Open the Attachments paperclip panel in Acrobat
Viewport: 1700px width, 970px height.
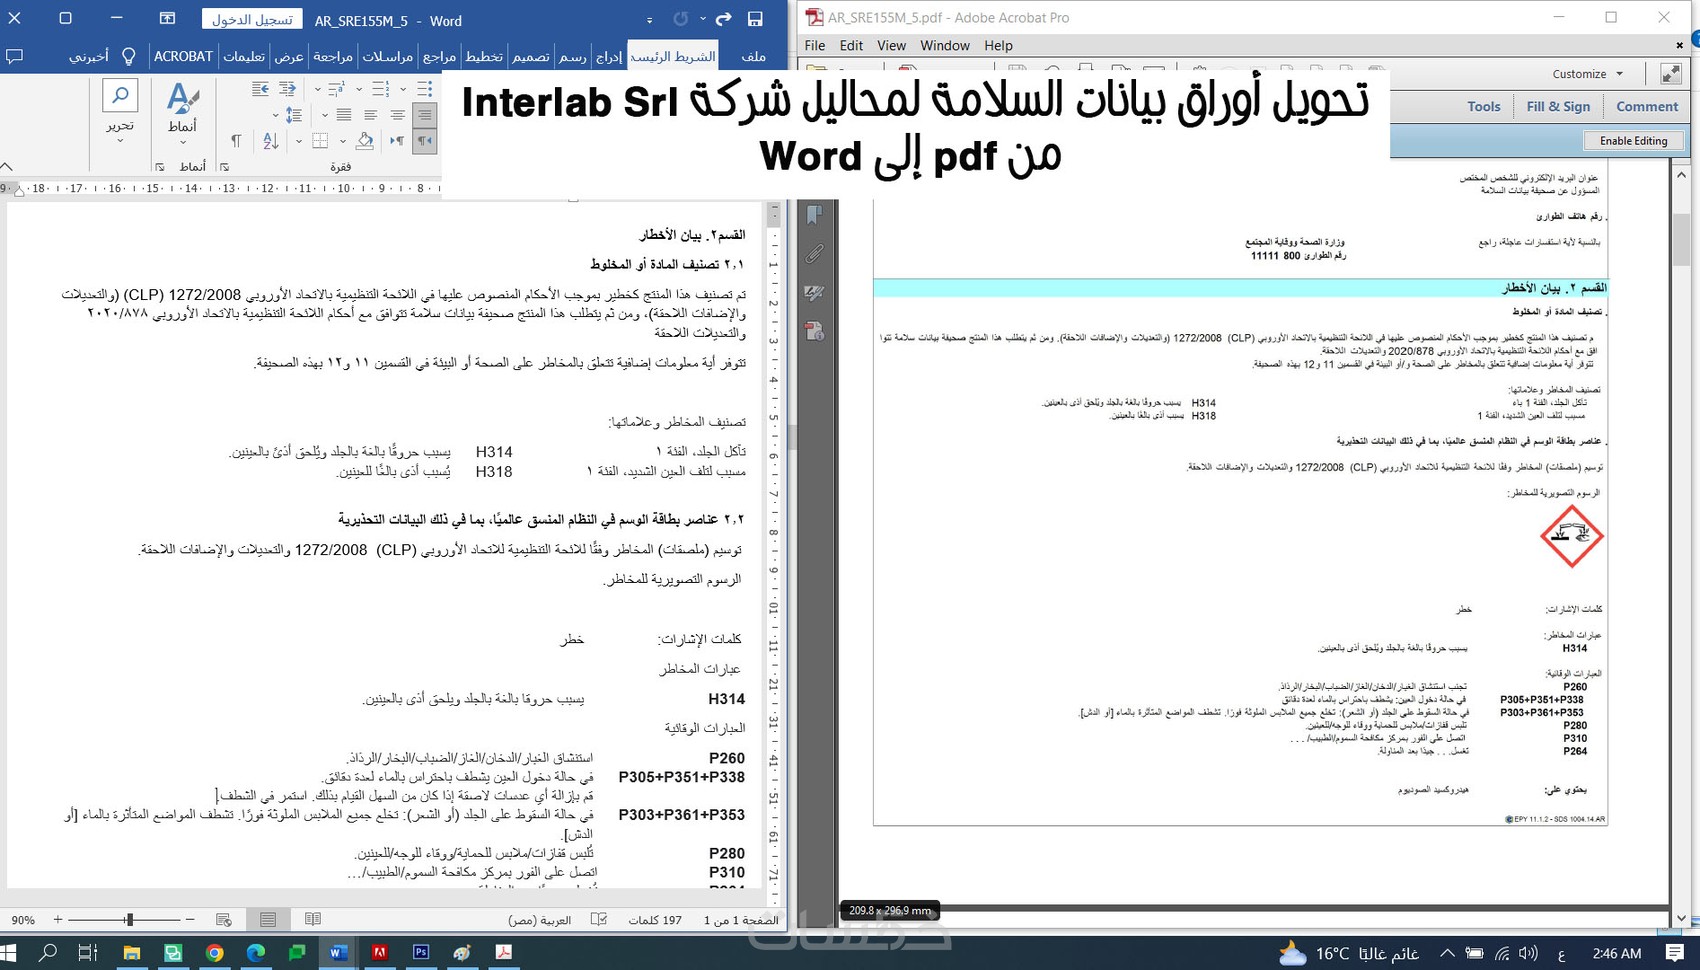pyautogui.click(x=815, y=254)
